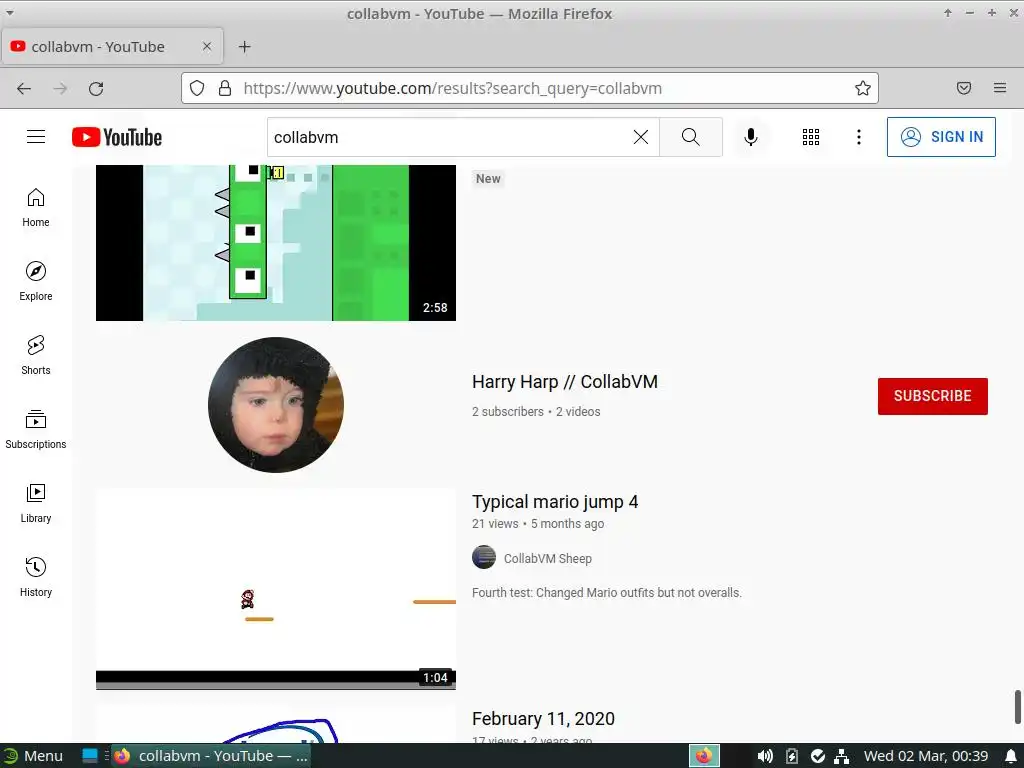The image size is (1024, 768).
Task: Open window menu arrow in title bar
Action: 10,12
